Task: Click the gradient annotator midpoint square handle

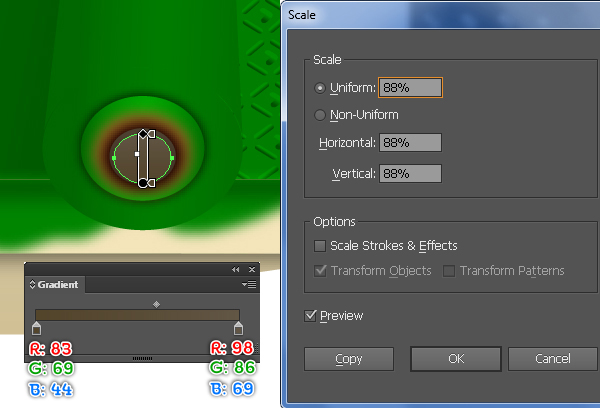Action: pos(137,154)
